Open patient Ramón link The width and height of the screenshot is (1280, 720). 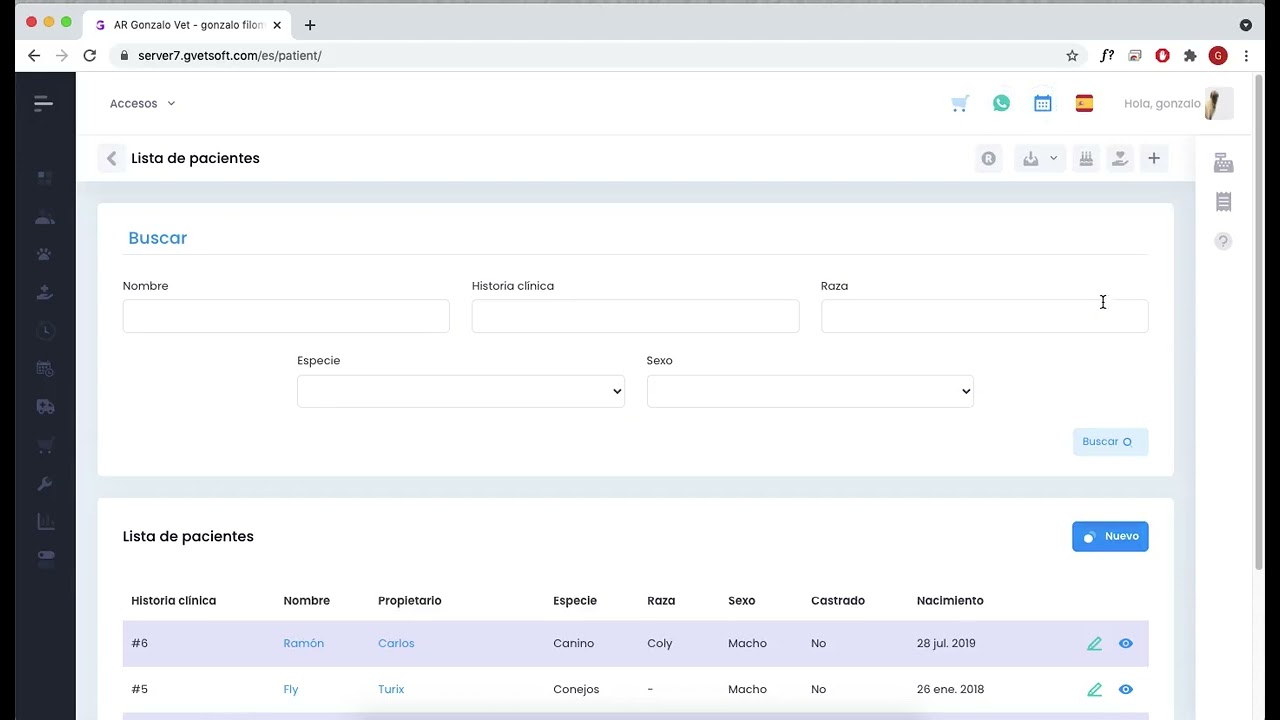(x=303, y=643)
